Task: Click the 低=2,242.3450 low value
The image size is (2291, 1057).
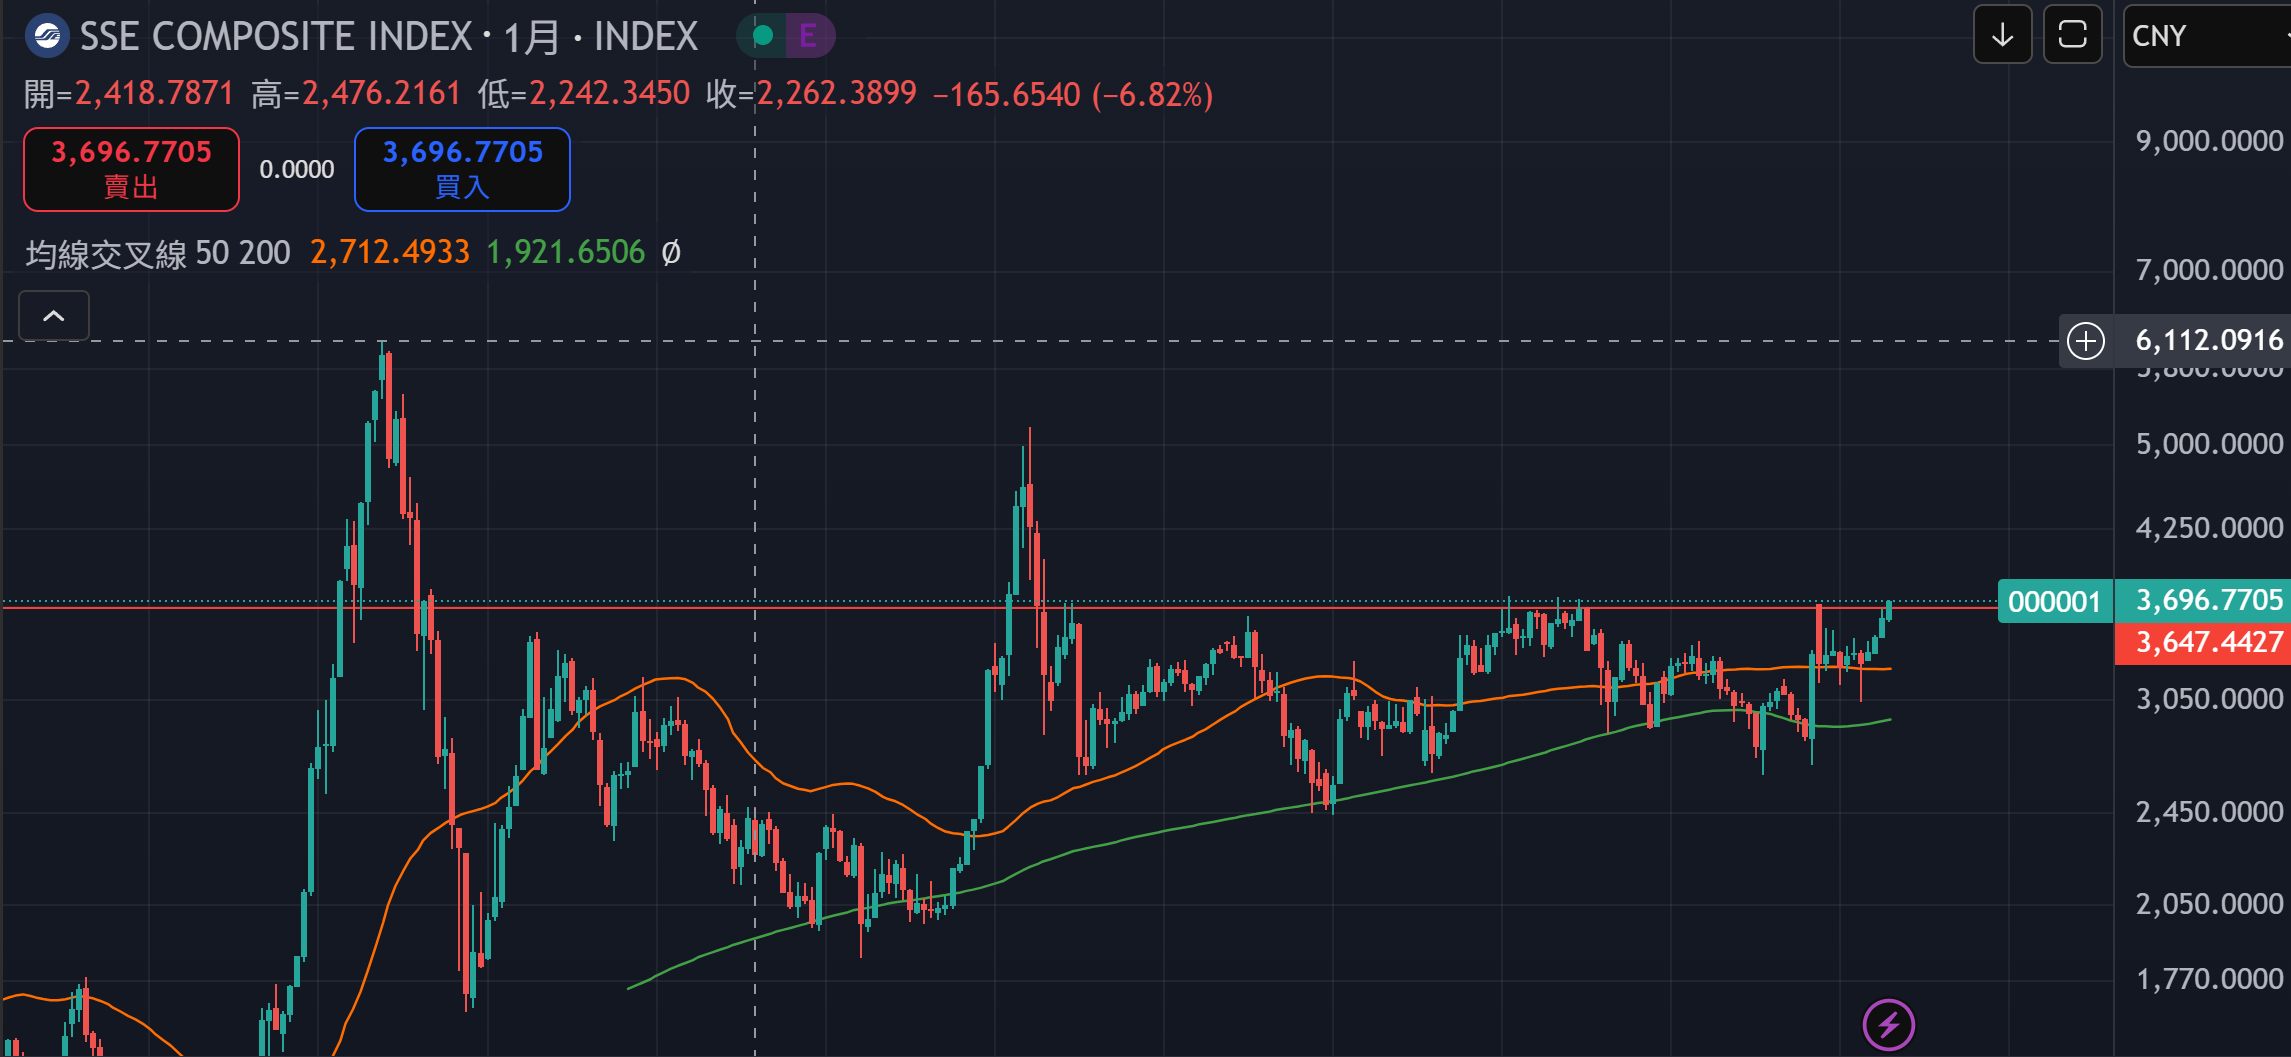Action: (584, 94)
